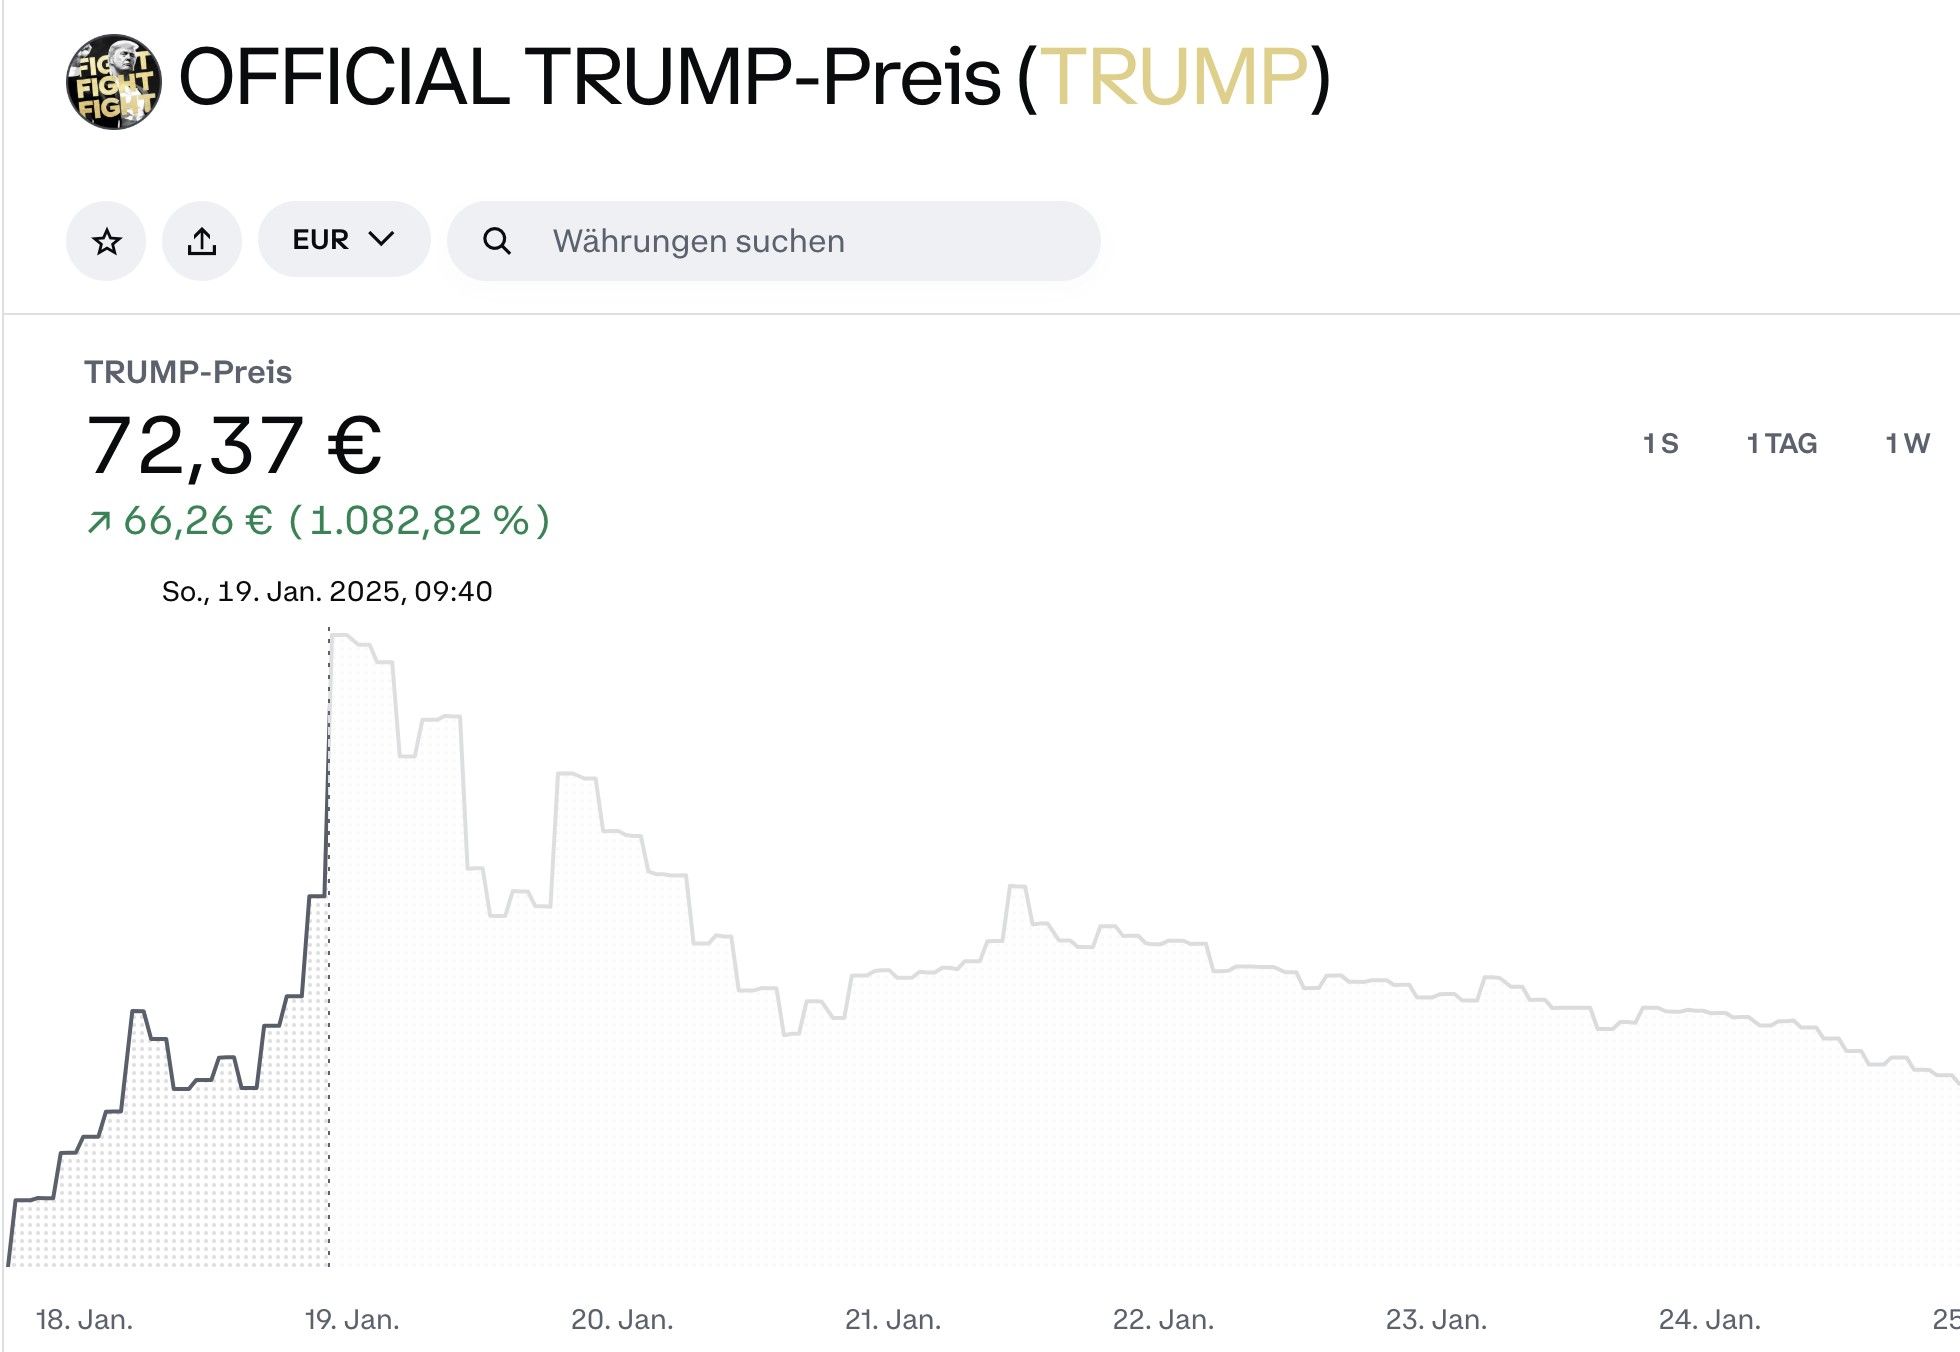Click the 22. Jan. axis label
Screen dimensions: 1960x1352
click(1163, 1320)
